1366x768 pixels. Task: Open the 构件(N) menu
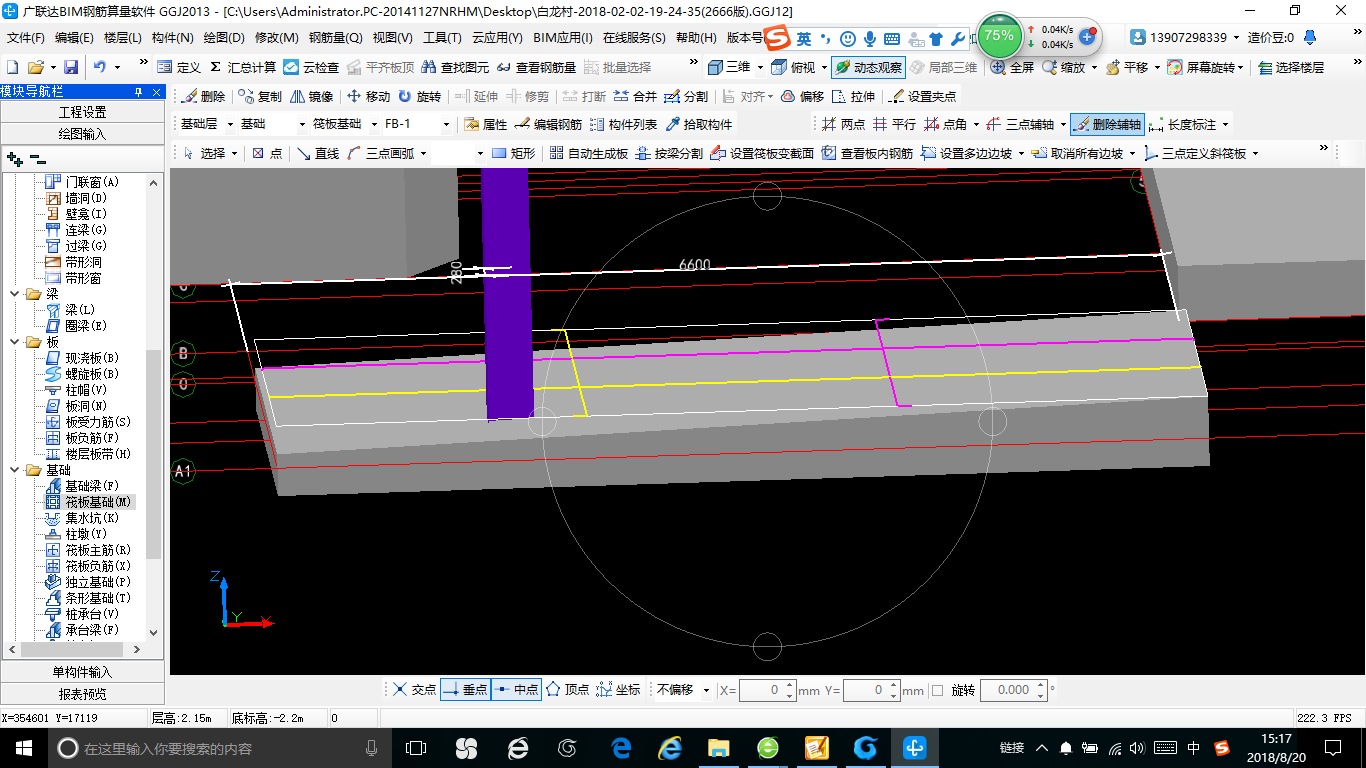click(x=172, y=38)
